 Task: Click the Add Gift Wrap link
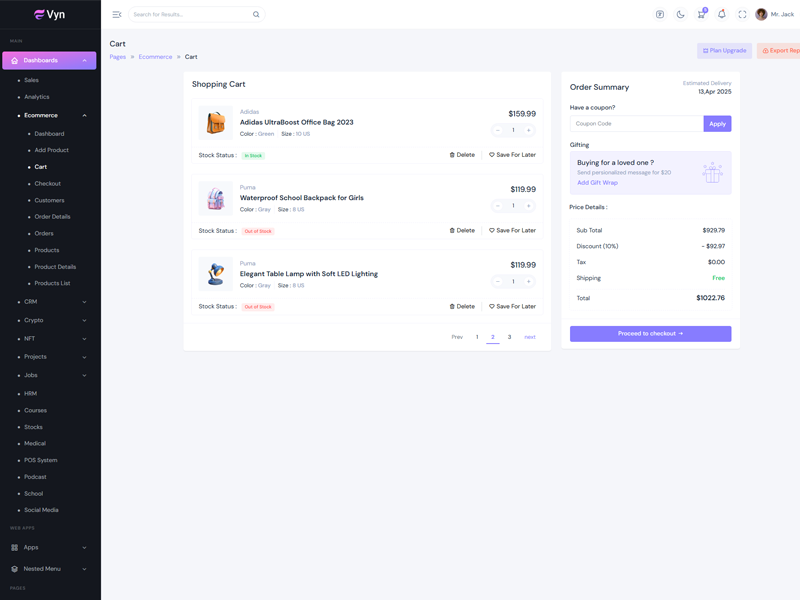[x=597, y=183]
